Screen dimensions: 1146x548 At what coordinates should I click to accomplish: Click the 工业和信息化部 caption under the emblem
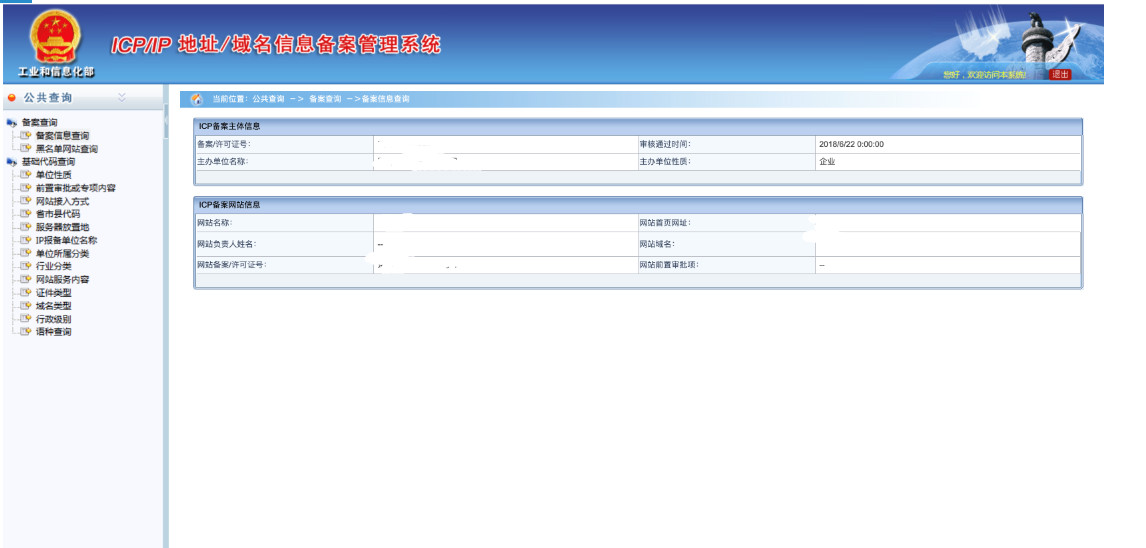pos(56,72)
